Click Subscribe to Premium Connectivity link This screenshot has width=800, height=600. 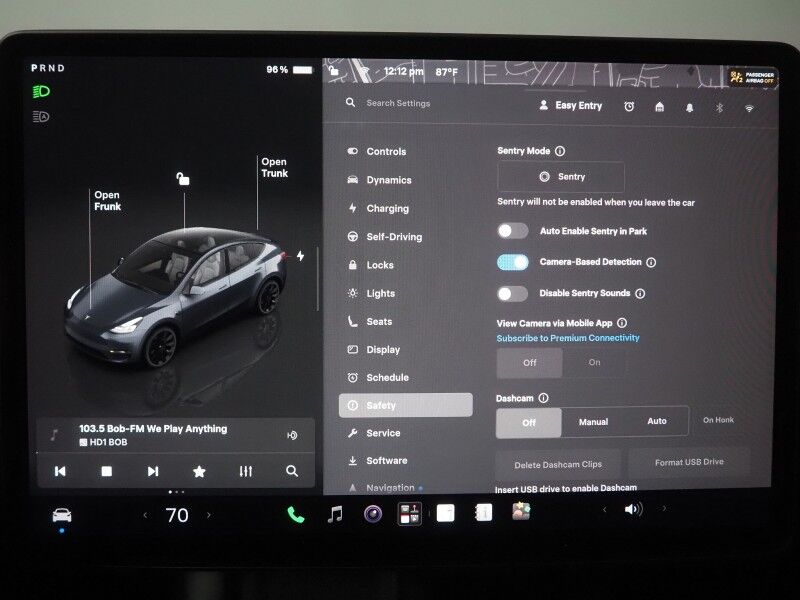(x=568, y=338)
